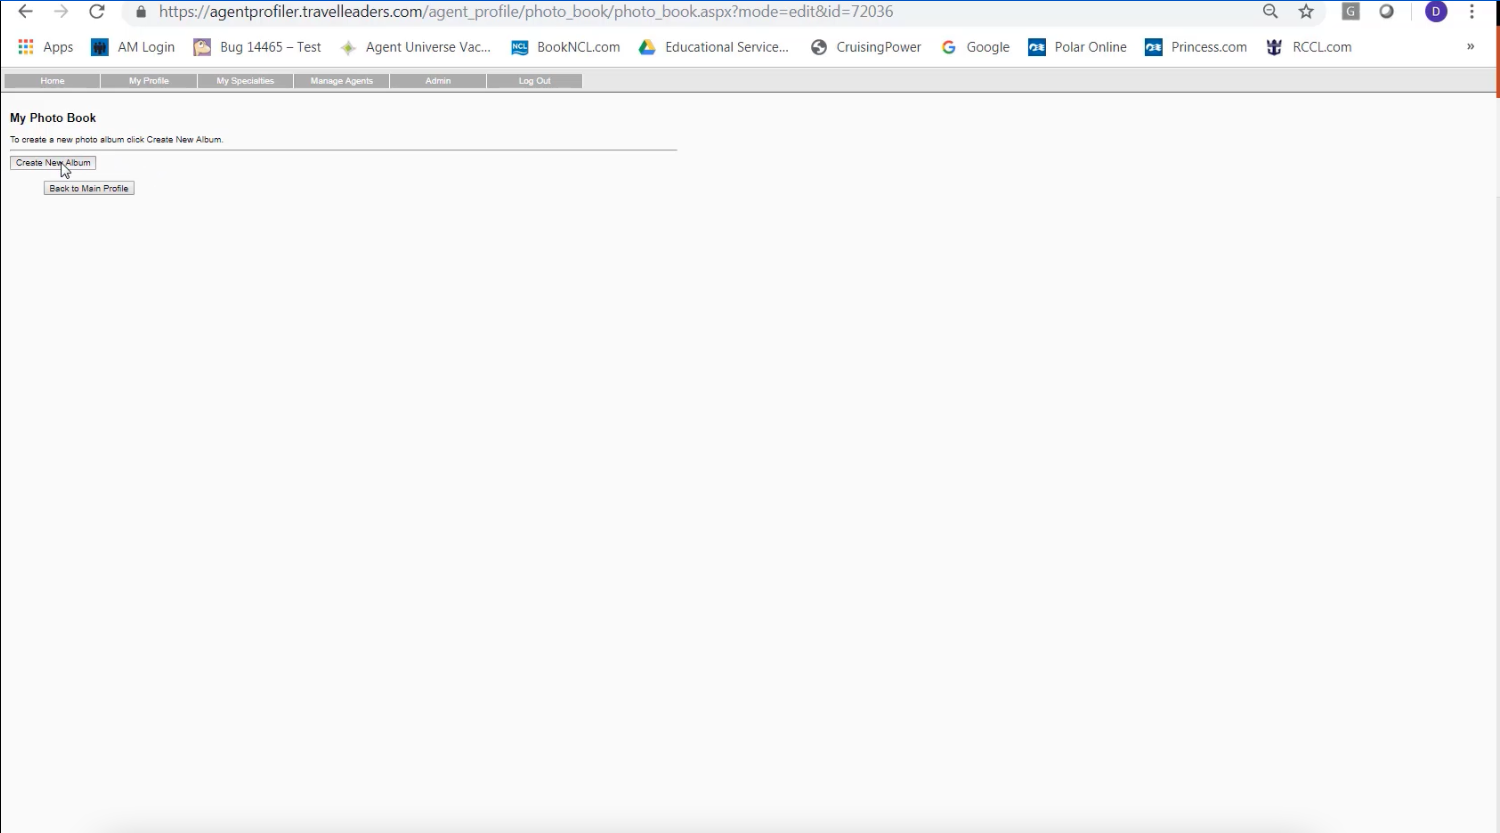
Task: Open BookNCL.com bookmark
Action: 566,47
